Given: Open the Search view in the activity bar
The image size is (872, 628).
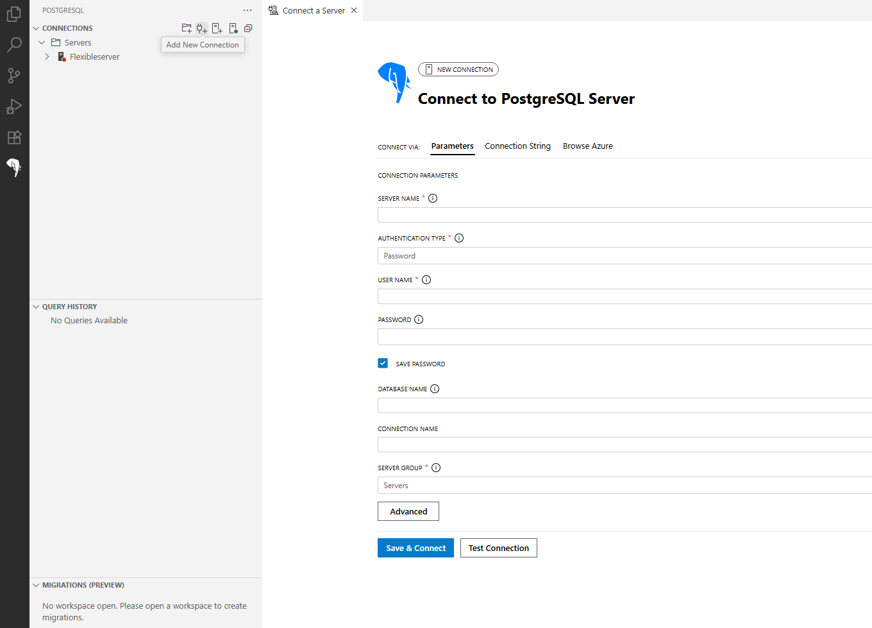Looking at the screenshot, I should (14, 44).
